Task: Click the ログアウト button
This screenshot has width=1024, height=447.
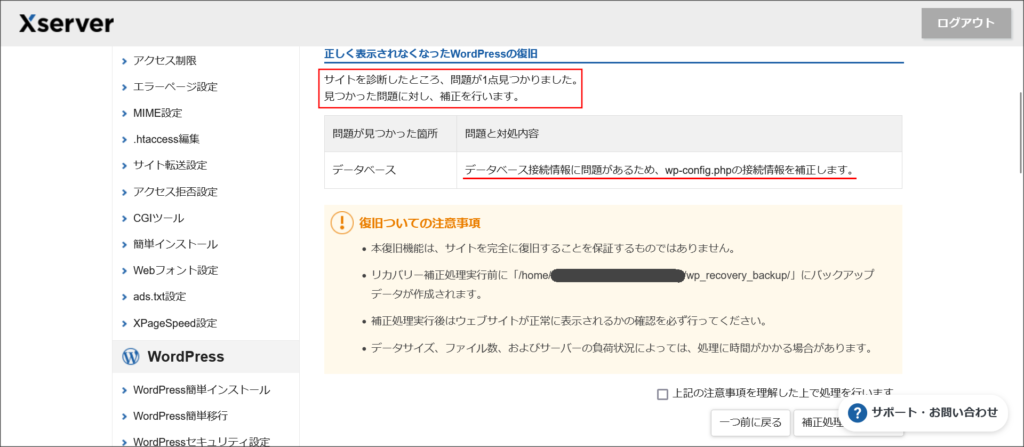Action: (966, 24)
